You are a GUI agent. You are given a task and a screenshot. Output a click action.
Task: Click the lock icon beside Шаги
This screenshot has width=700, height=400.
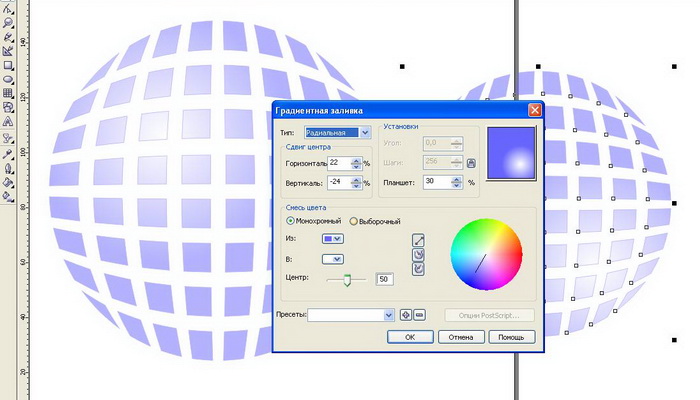pos(471,163)
